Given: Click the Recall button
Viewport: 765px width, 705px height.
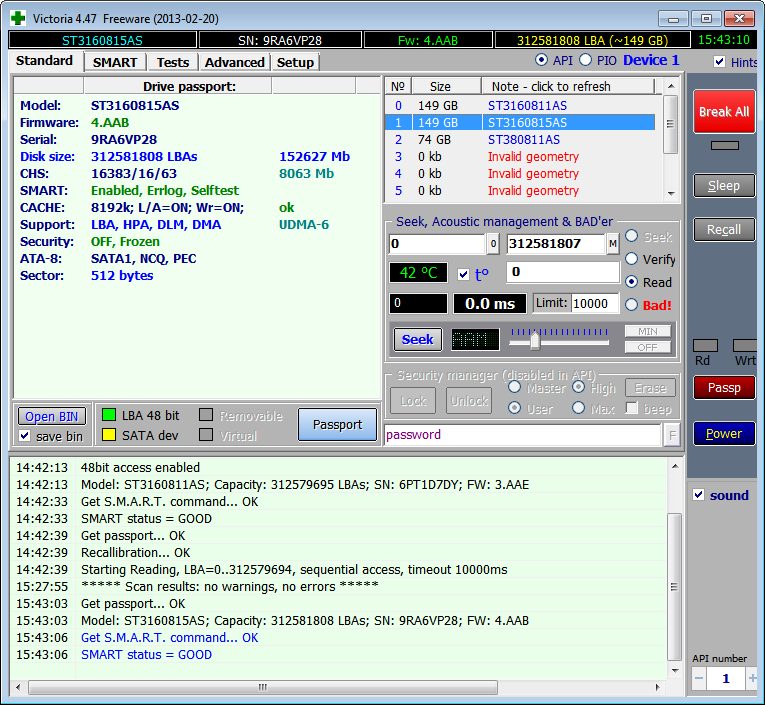Looking at the screenshot, I should (x=724, y=229).
